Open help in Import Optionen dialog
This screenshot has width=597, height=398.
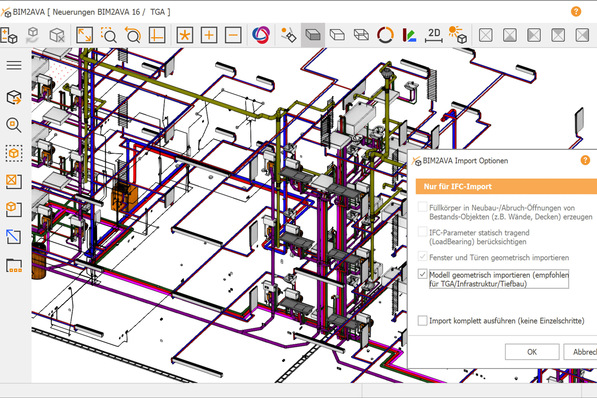(585, 160)
